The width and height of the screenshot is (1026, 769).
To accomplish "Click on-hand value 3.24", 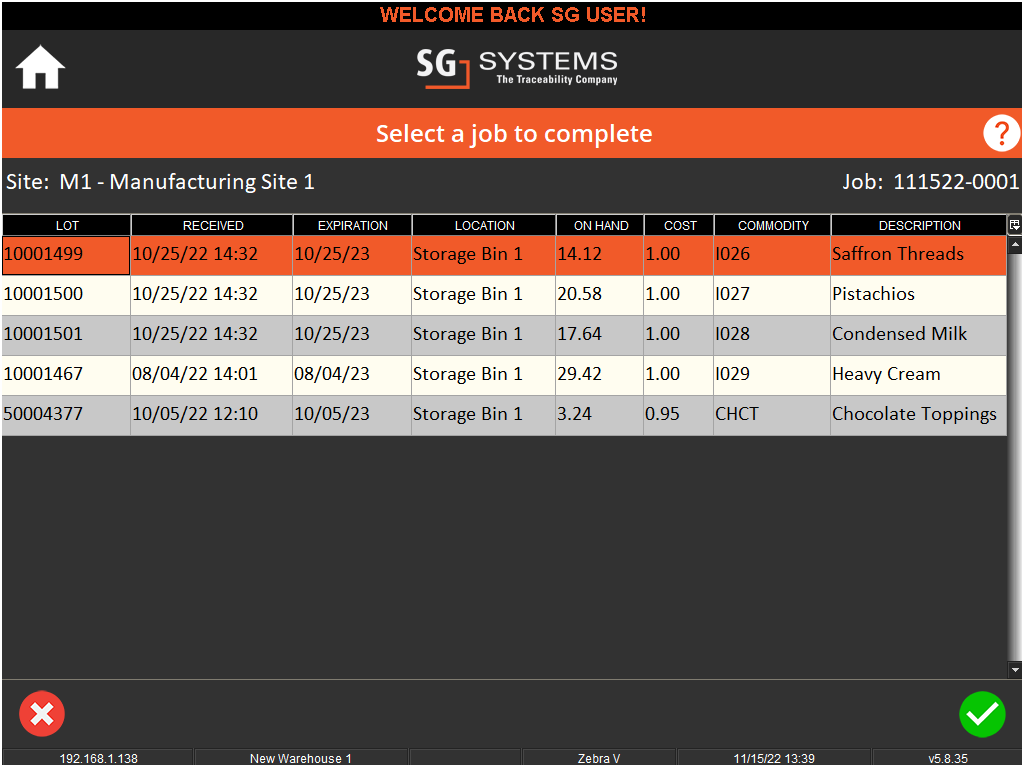I will coord(600,414).
